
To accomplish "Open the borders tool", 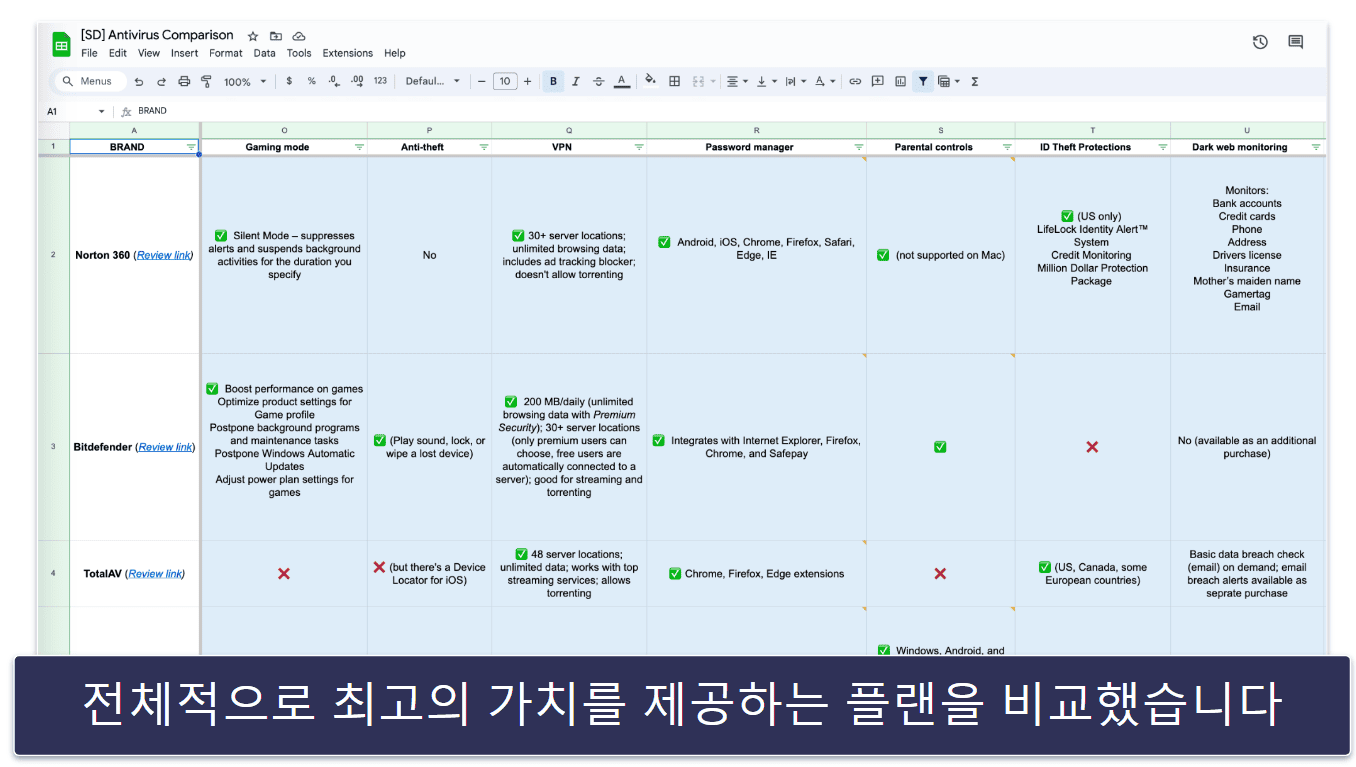I will coord(675,82).
